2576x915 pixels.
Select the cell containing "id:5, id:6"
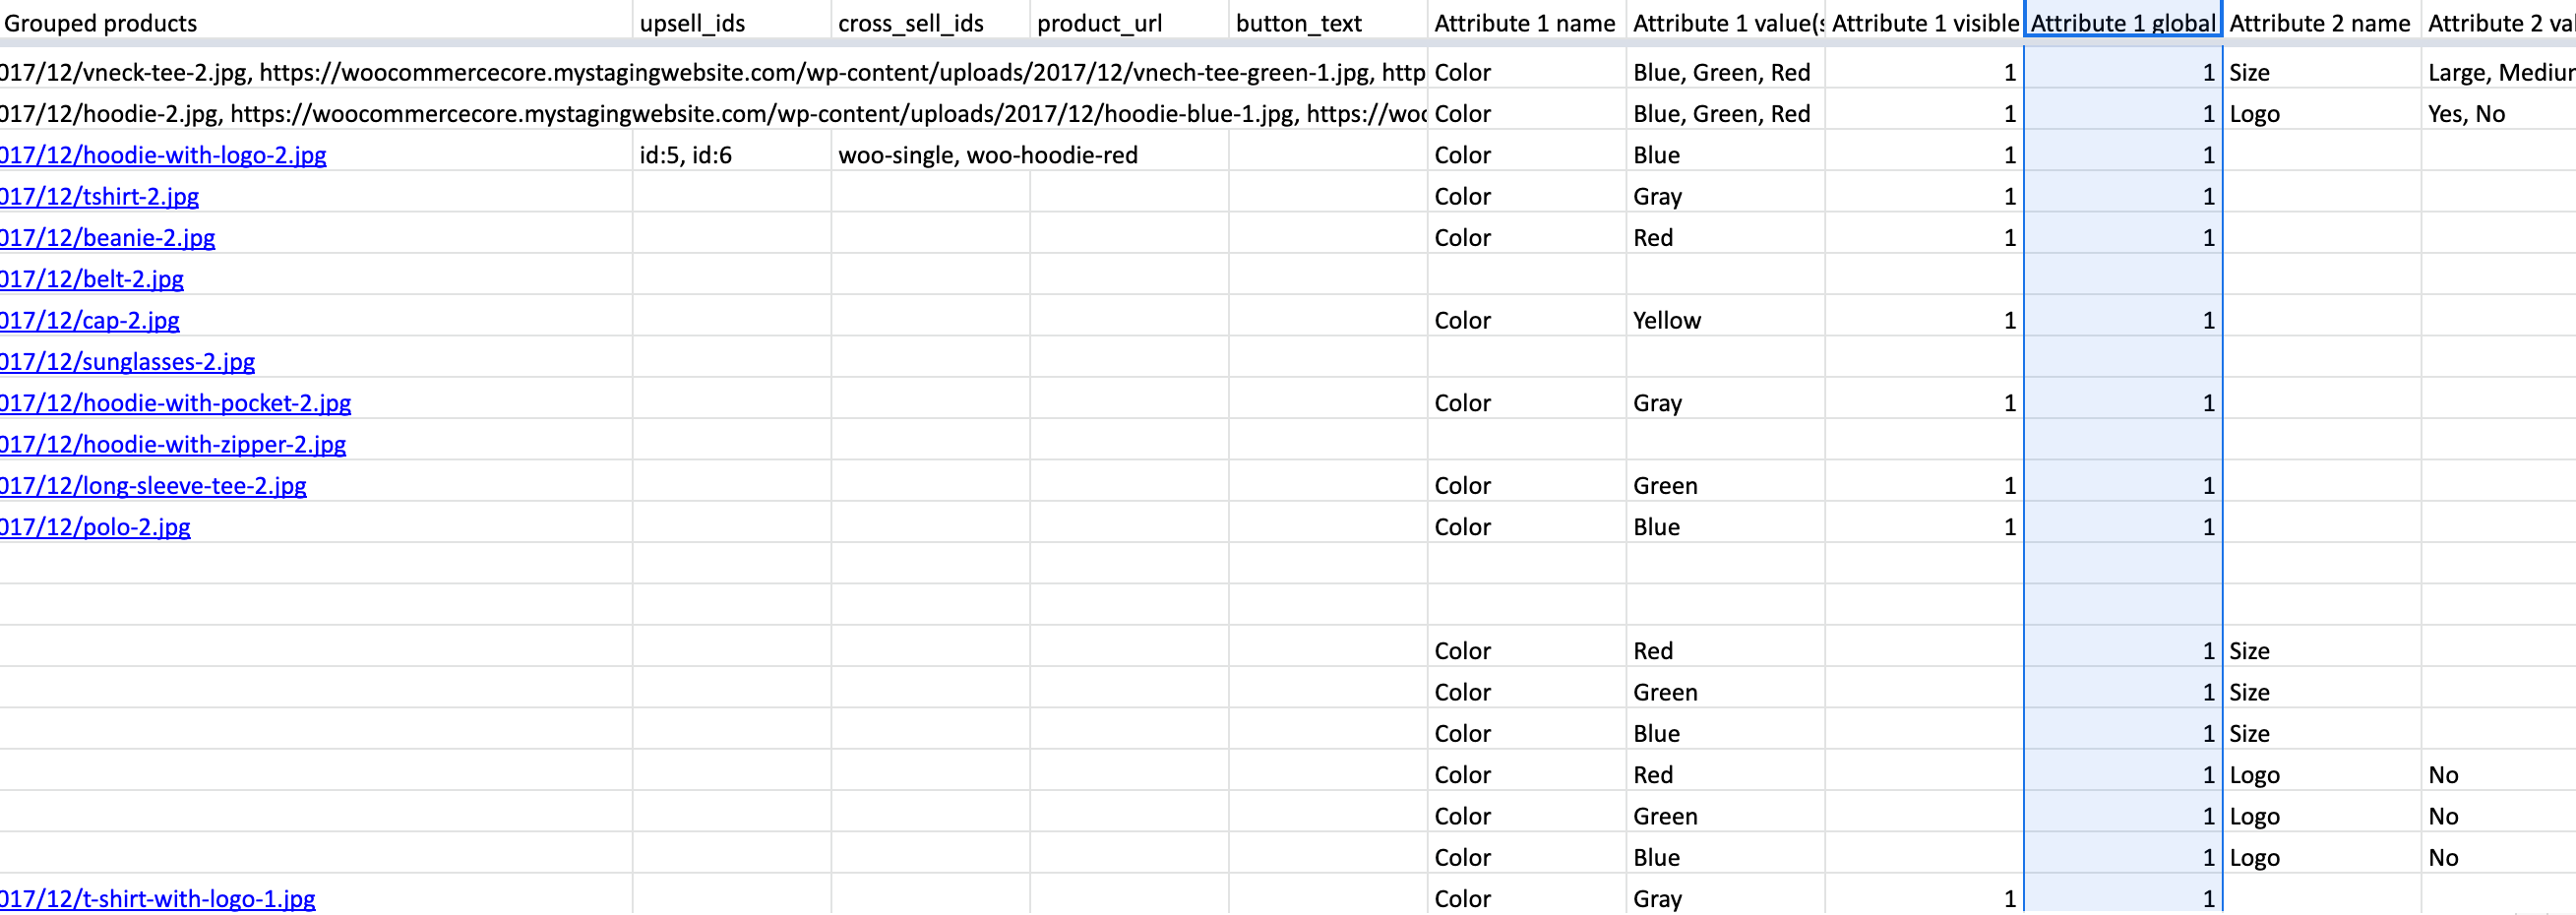point(686,155)
